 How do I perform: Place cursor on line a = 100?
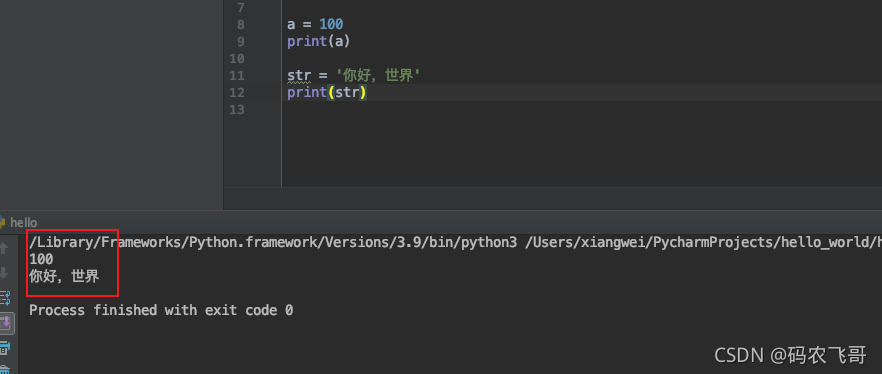pos(315,24)
